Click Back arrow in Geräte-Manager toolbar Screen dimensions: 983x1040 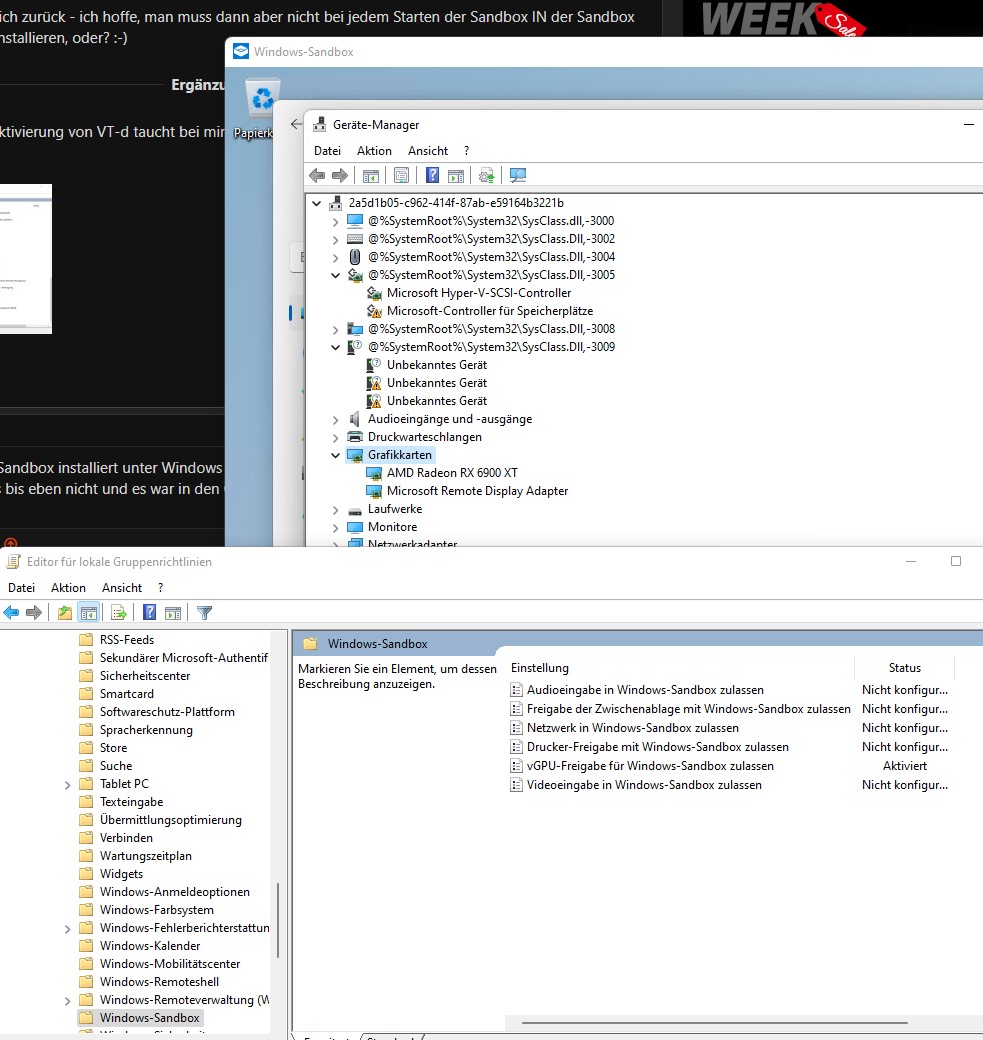pyautogui.click(x=317, y=176)
